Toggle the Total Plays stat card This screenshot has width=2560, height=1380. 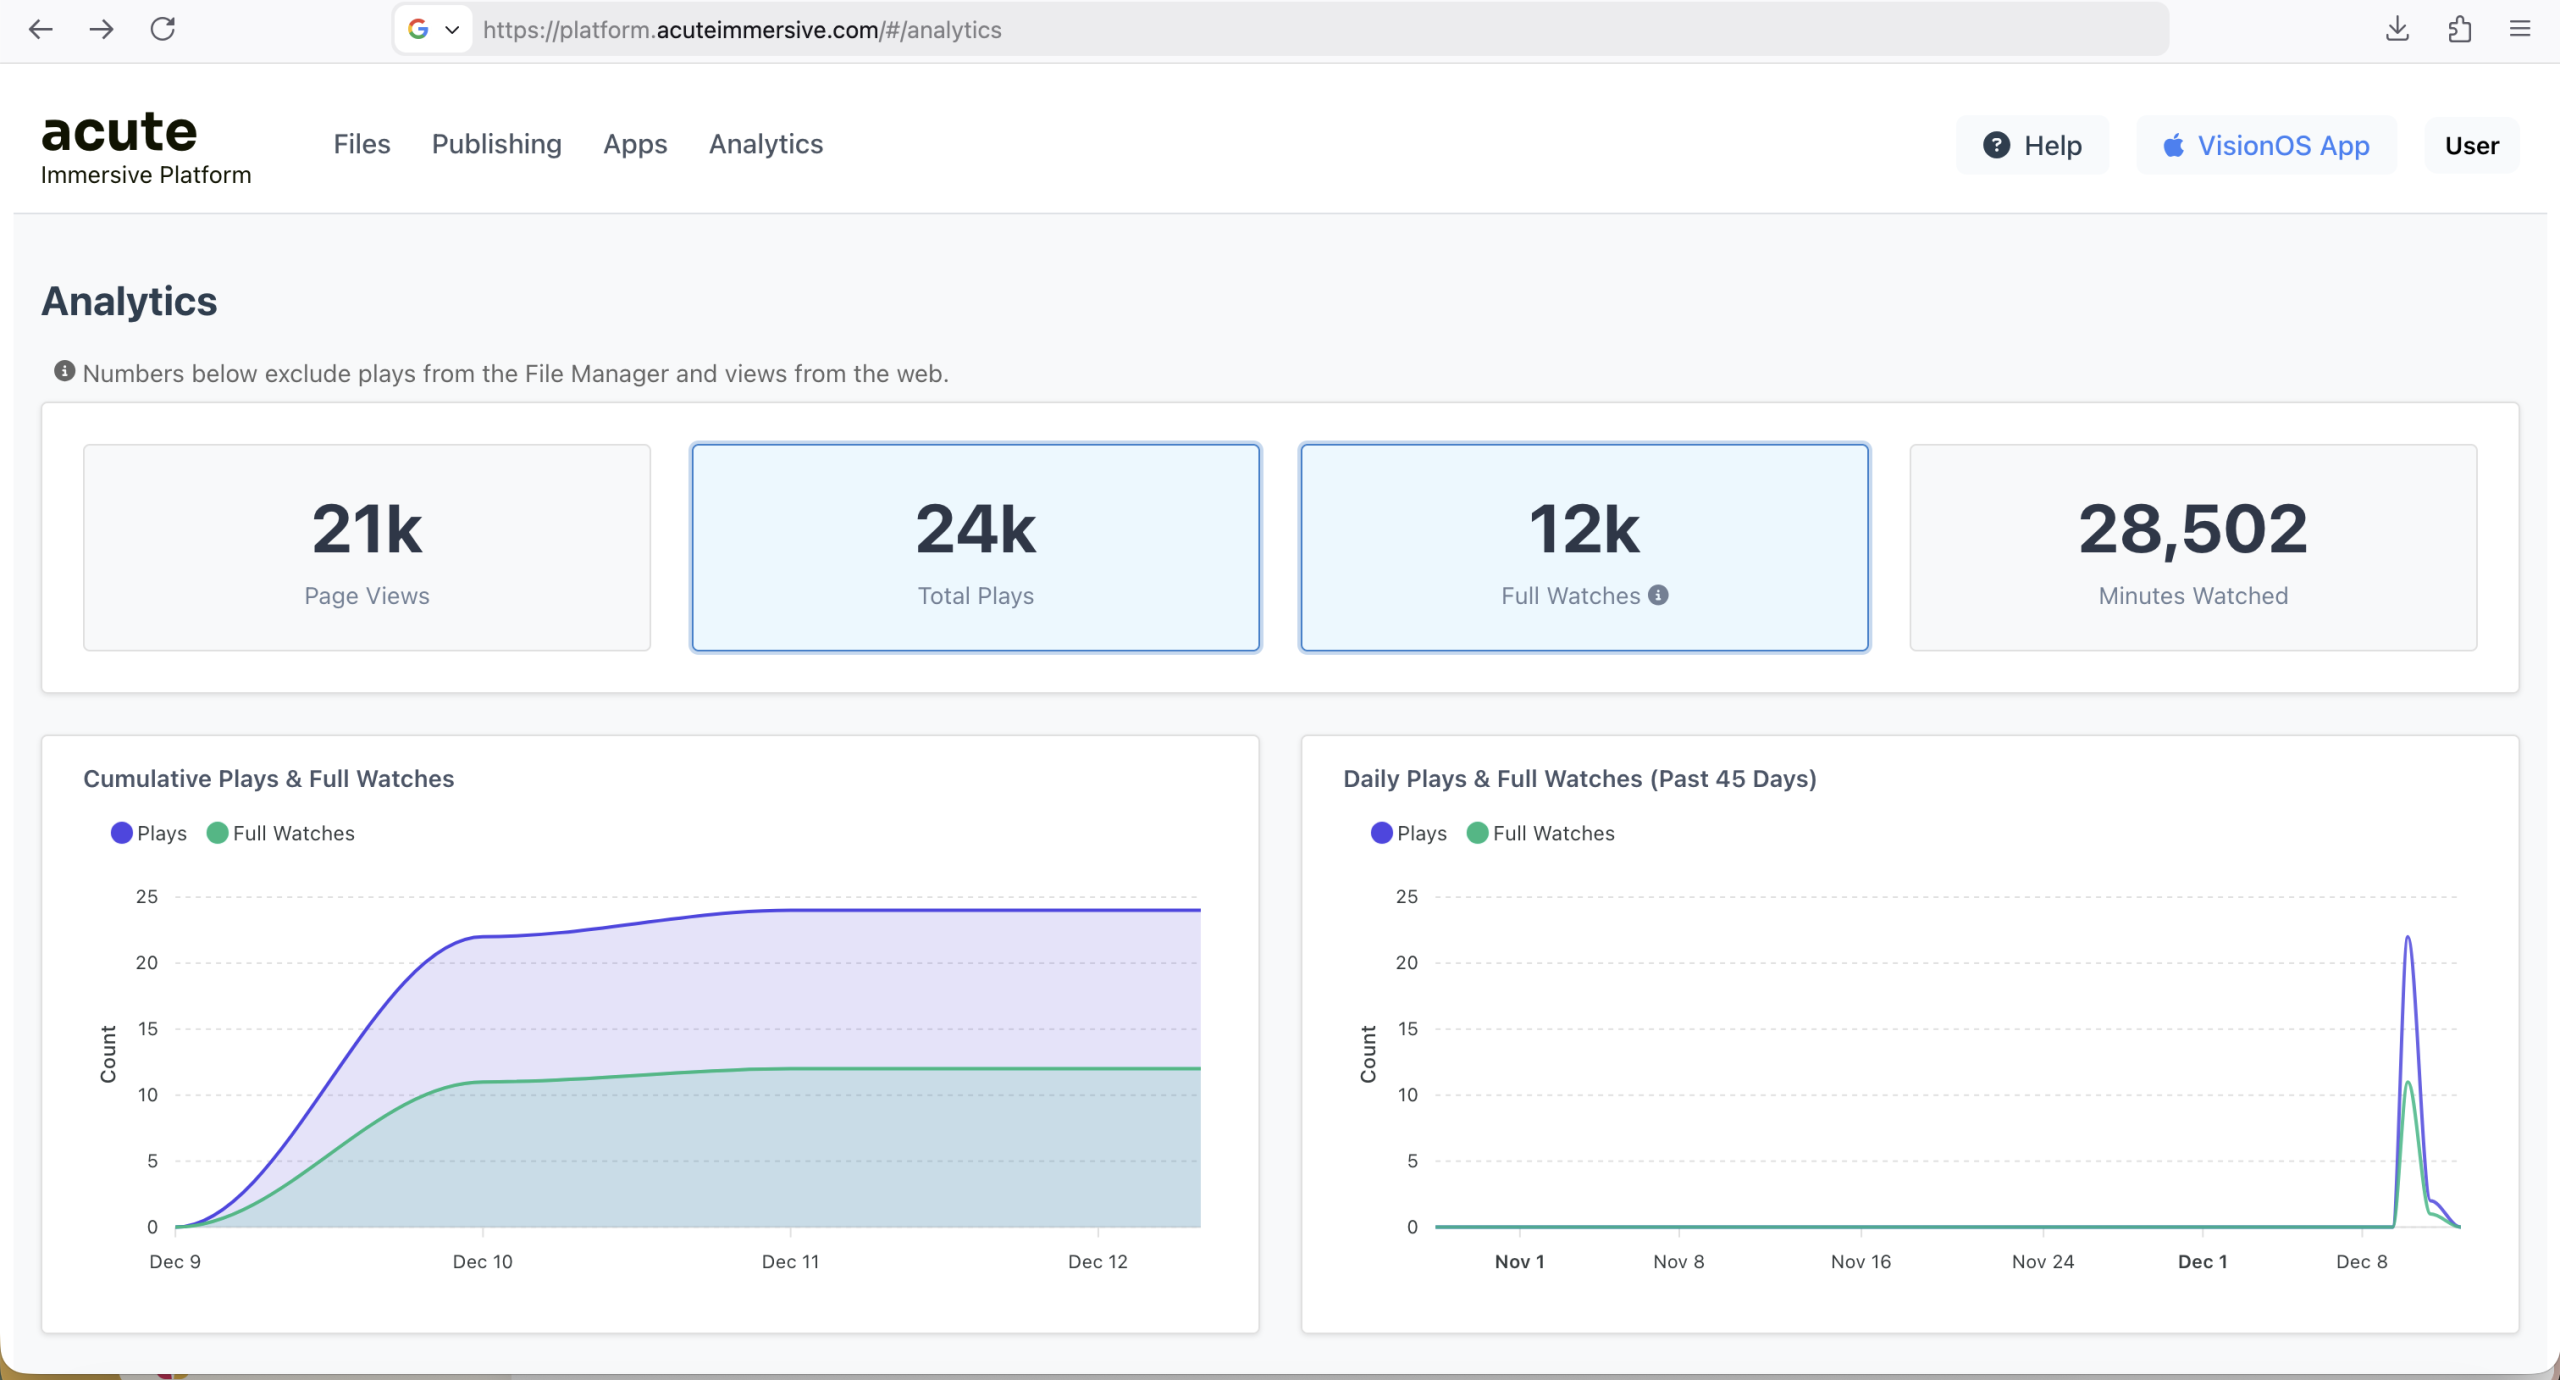coord(975,547)
